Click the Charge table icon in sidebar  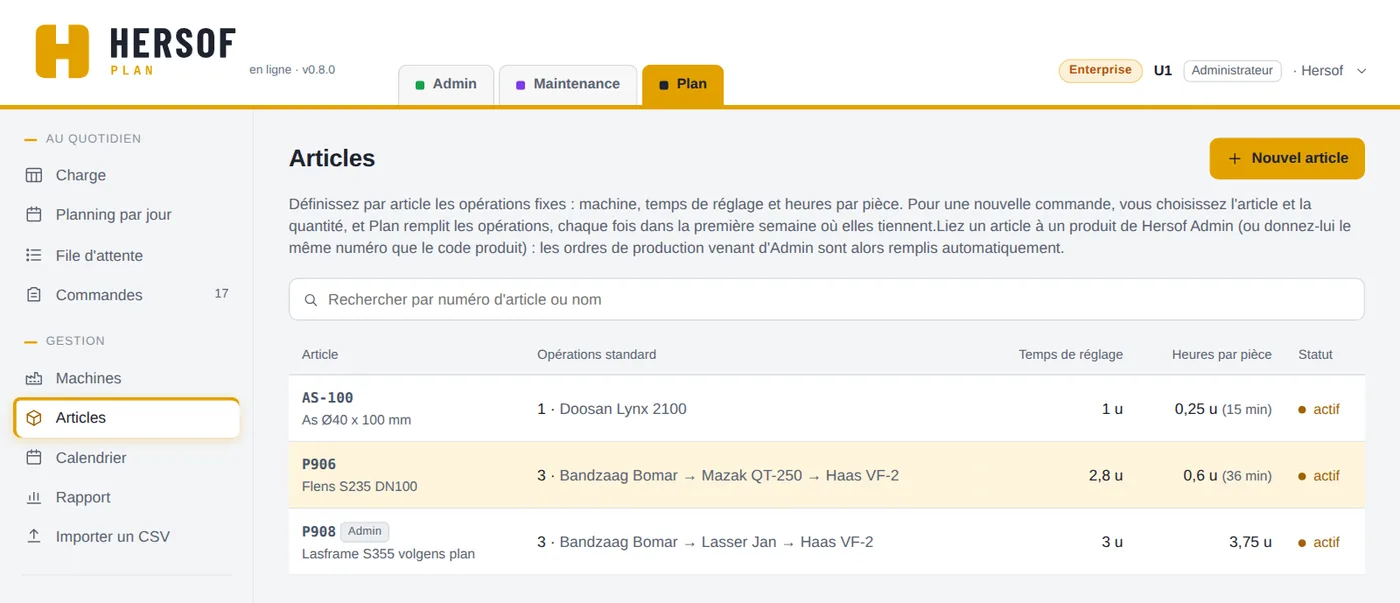34,175
